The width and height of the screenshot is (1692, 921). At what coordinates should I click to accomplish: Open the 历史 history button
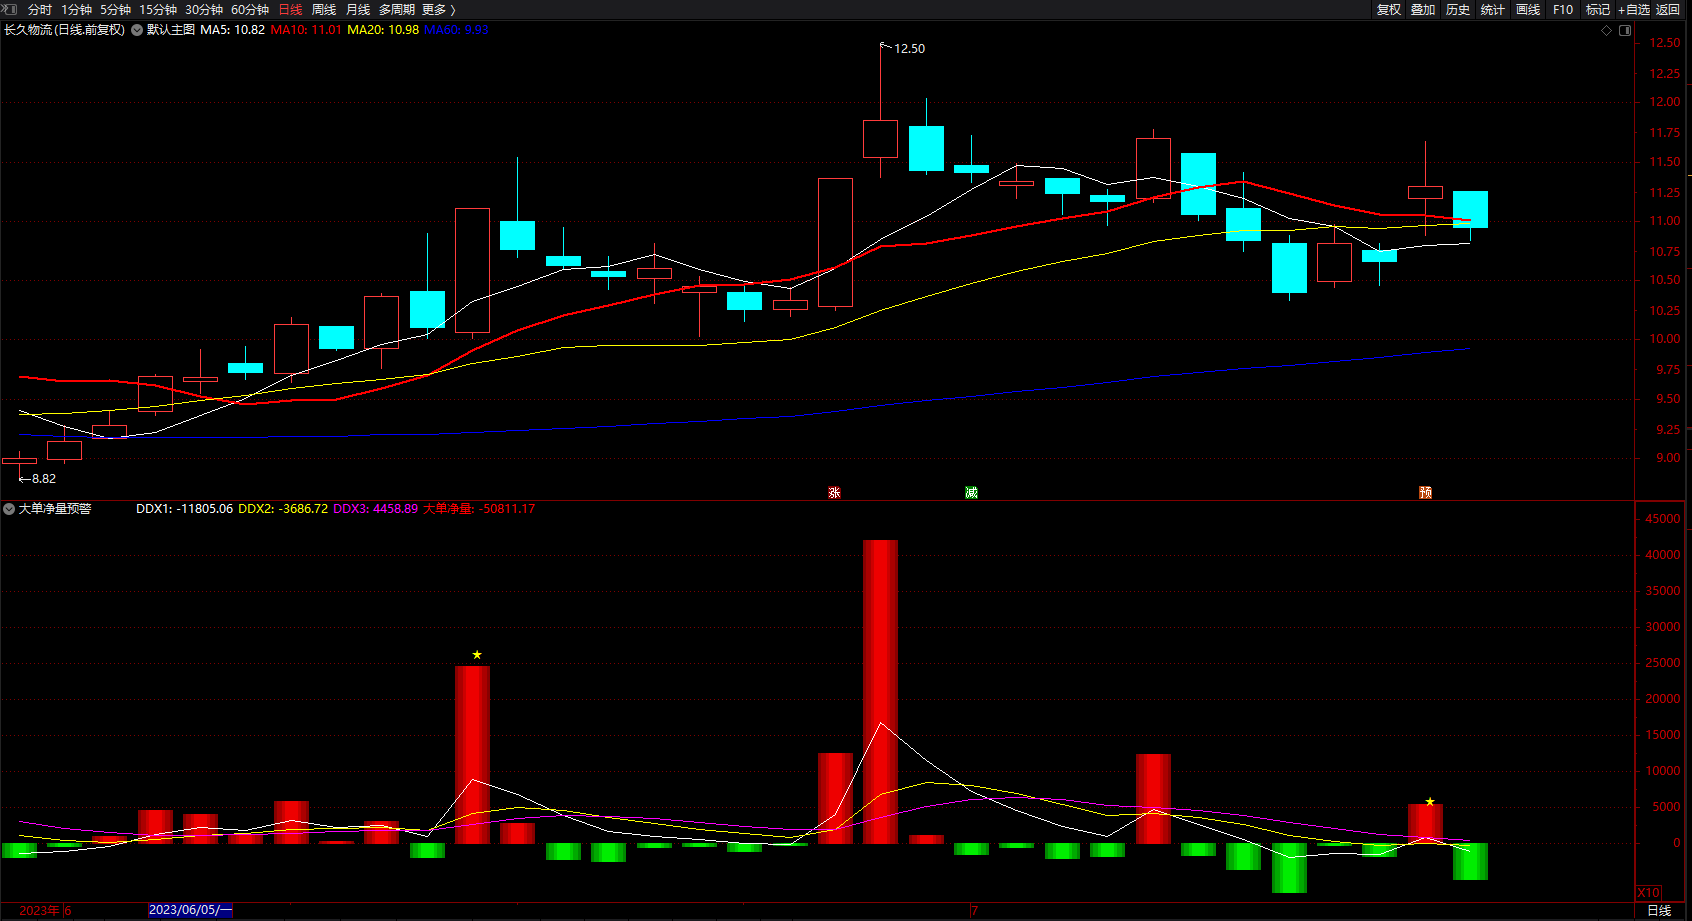(1458, 10)
